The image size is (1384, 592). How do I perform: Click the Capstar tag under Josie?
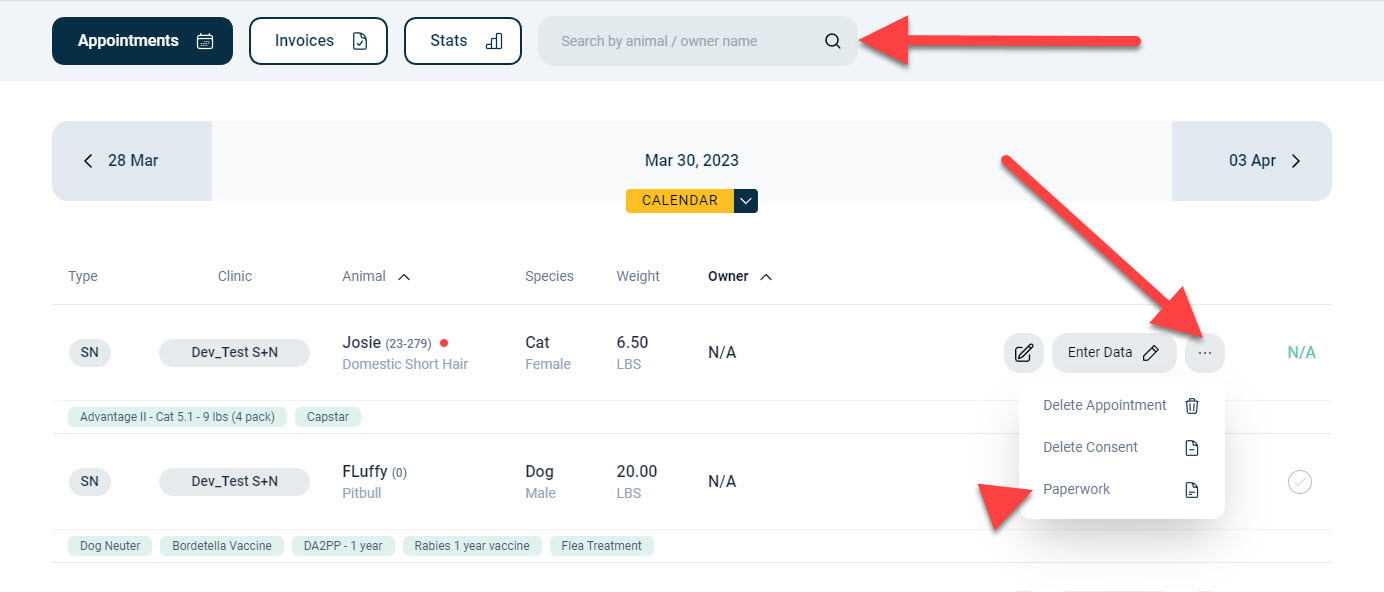[328, 417]
